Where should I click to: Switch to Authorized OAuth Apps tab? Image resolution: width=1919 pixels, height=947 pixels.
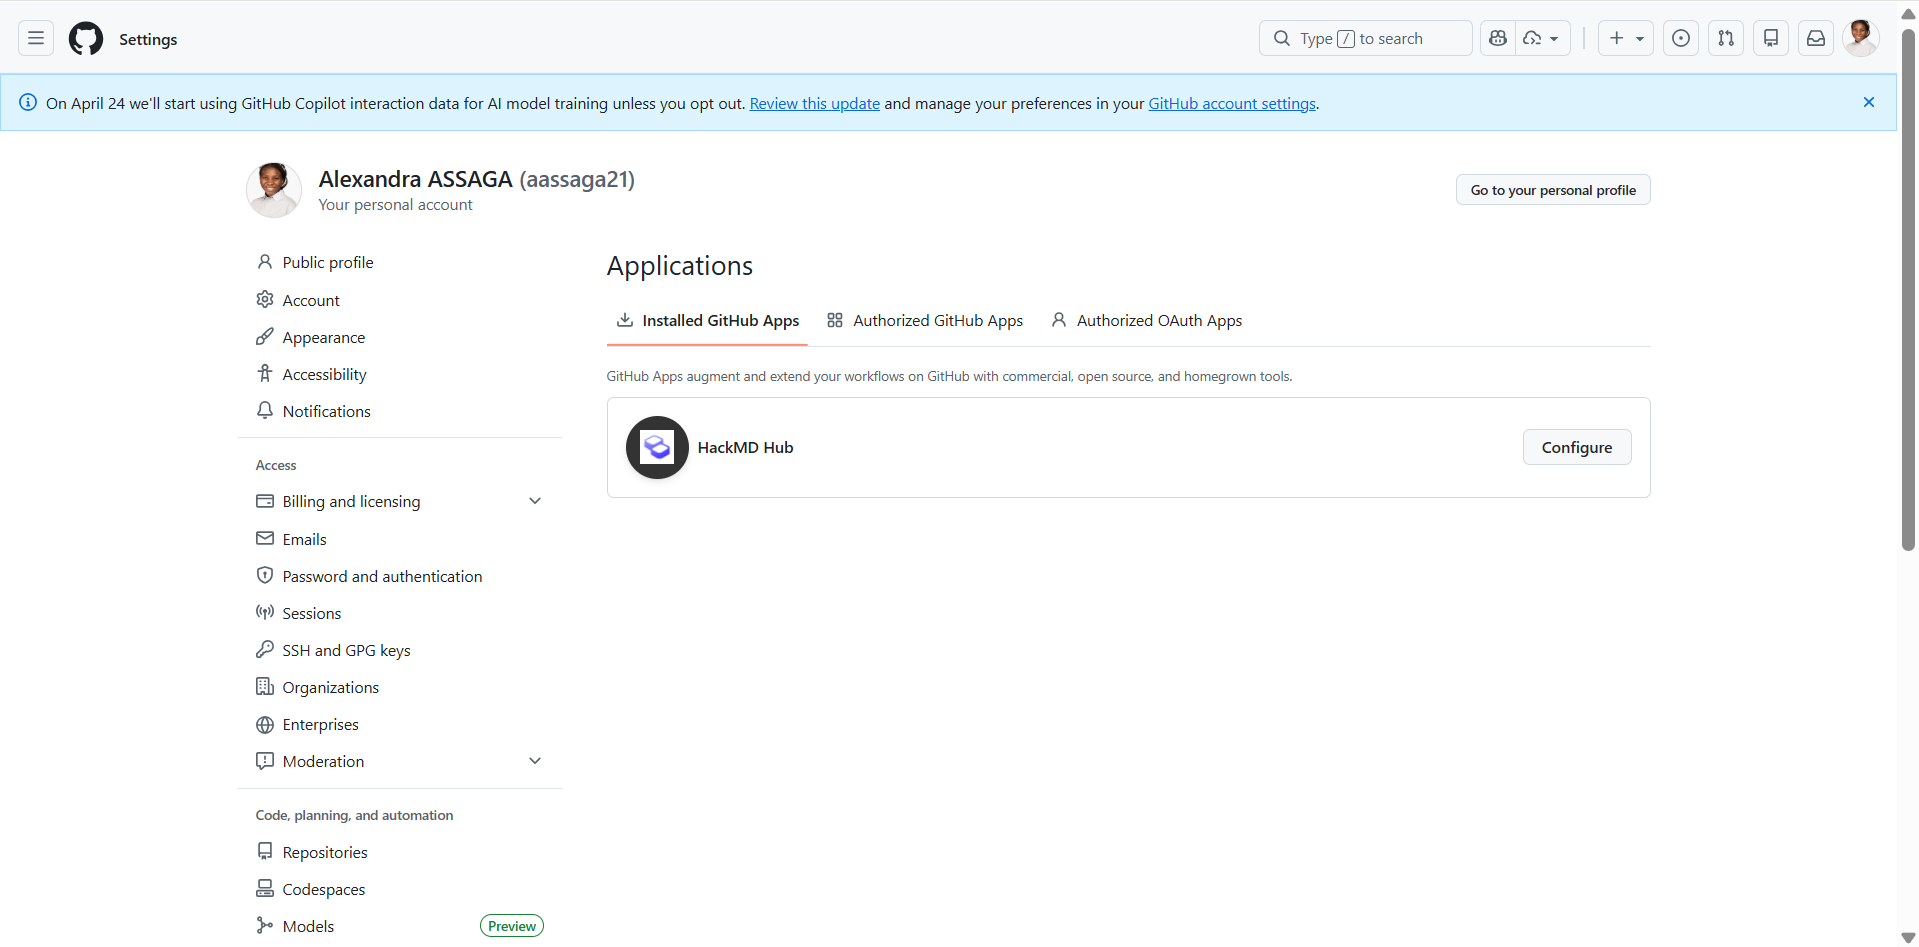click(1147, 320)
